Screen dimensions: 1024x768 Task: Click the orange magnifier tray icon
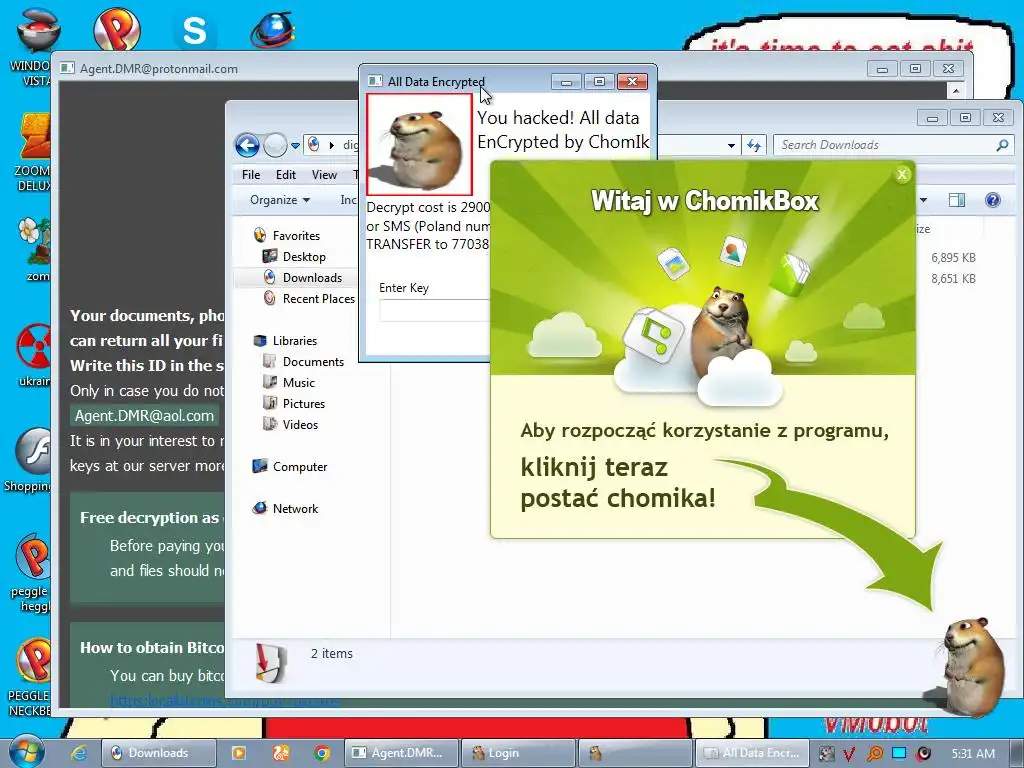[874, 754]
